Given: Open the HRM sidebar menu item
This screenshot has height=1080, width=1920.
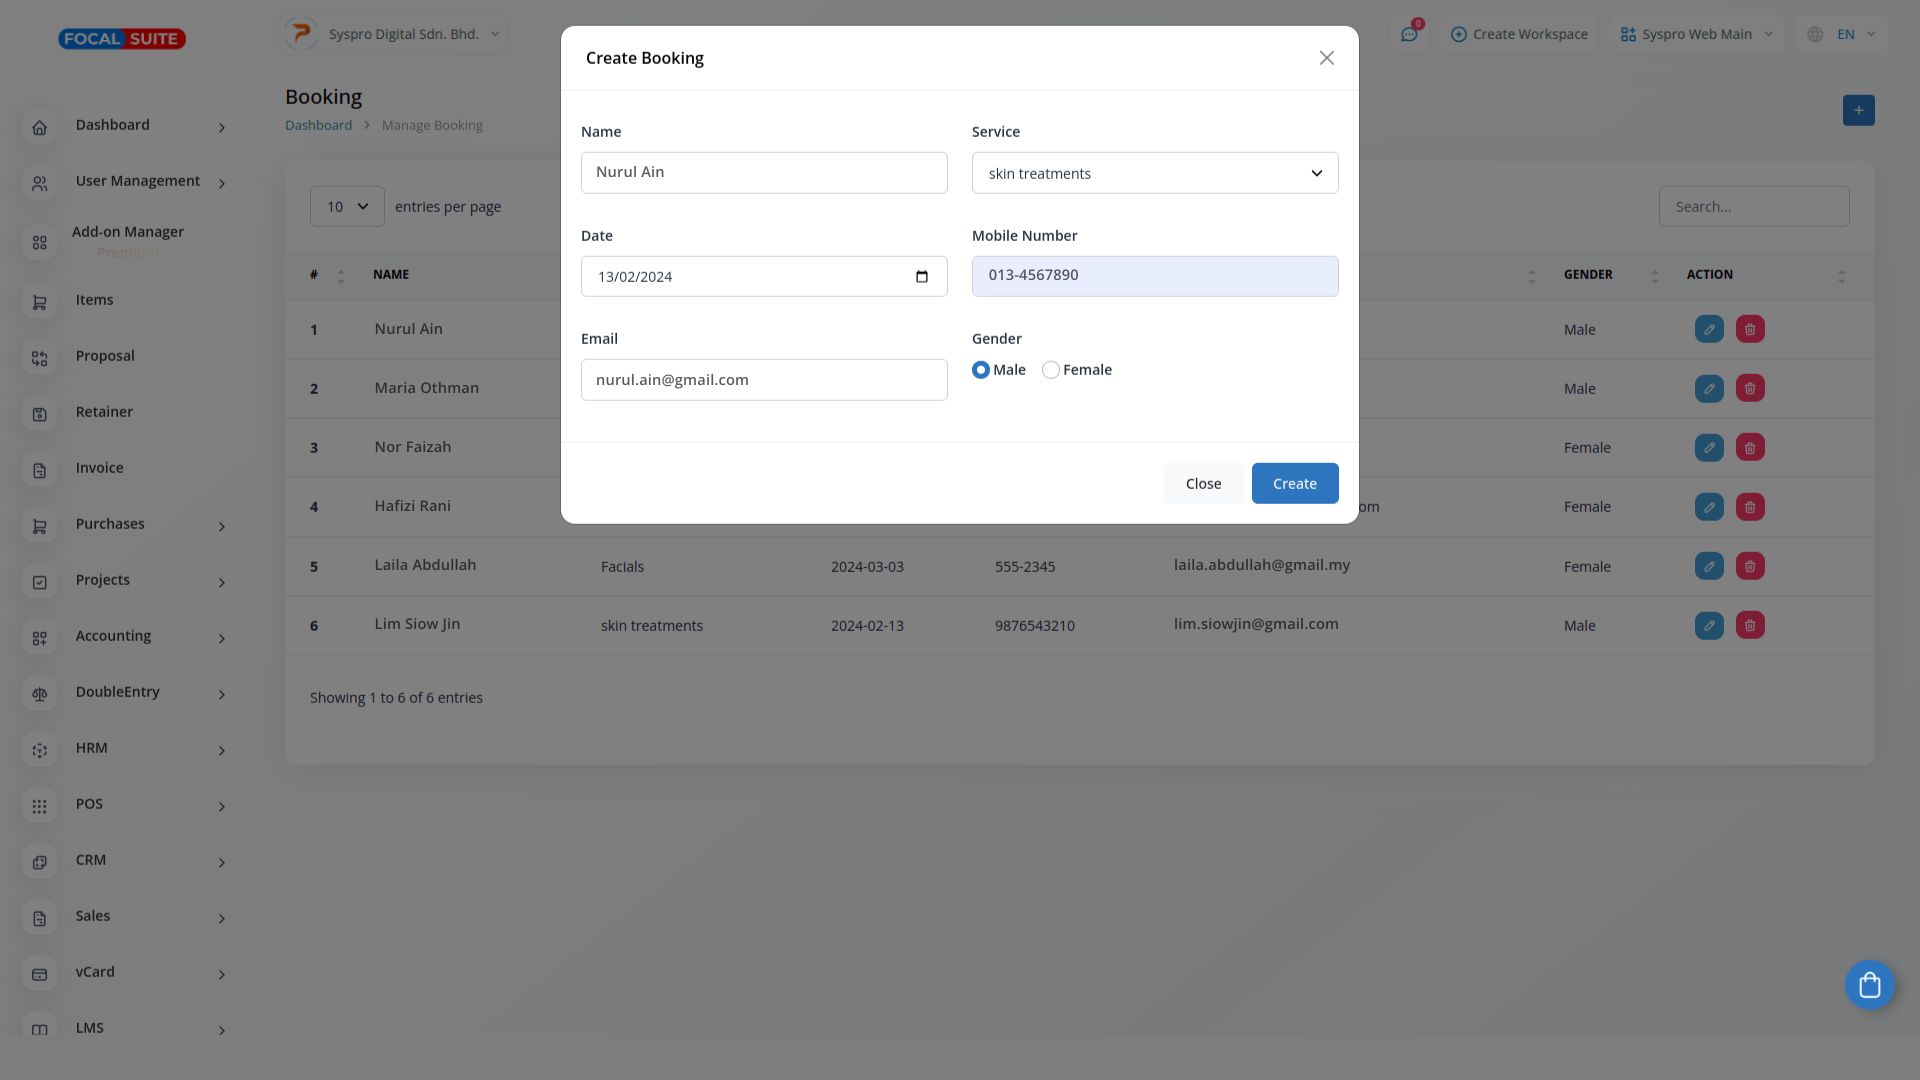Looking at the screenshot, I should coord(92,748).
